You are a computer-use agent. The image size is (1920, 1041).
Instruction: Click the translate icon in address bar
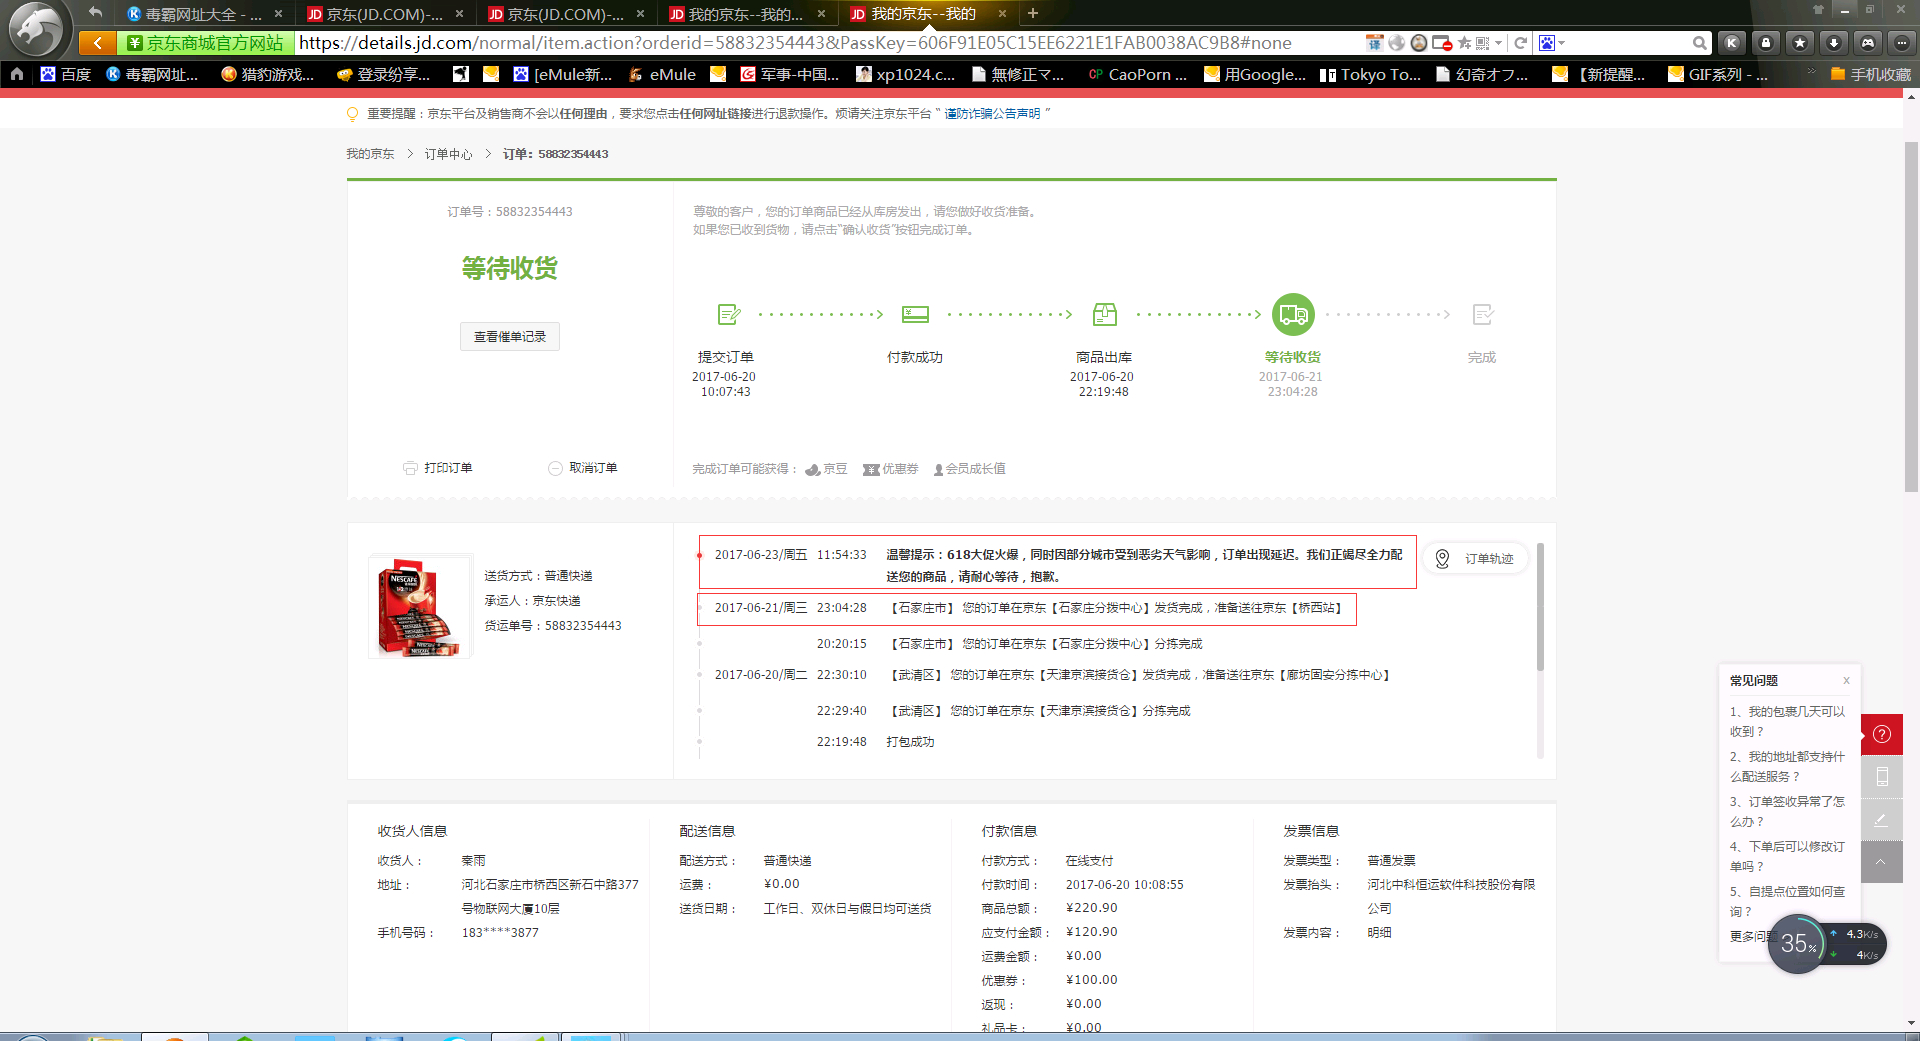tap(1375, 43)
